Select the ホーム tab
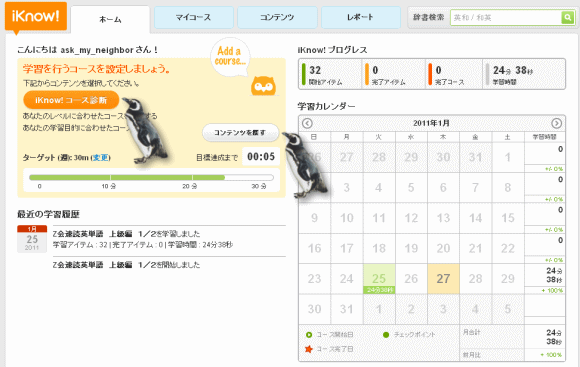The width and height of the screenshot is (580, 367). point(110,19)
